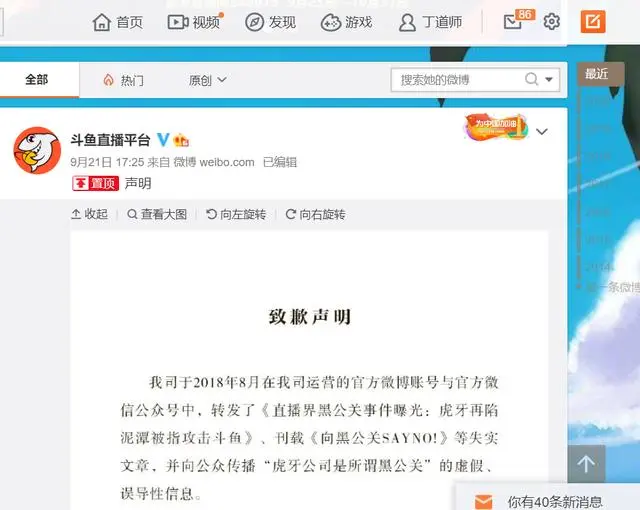This screenshot has width=640, height=510.
Task: Expand the 原创 filter dropdown
Action: [207, 80]
